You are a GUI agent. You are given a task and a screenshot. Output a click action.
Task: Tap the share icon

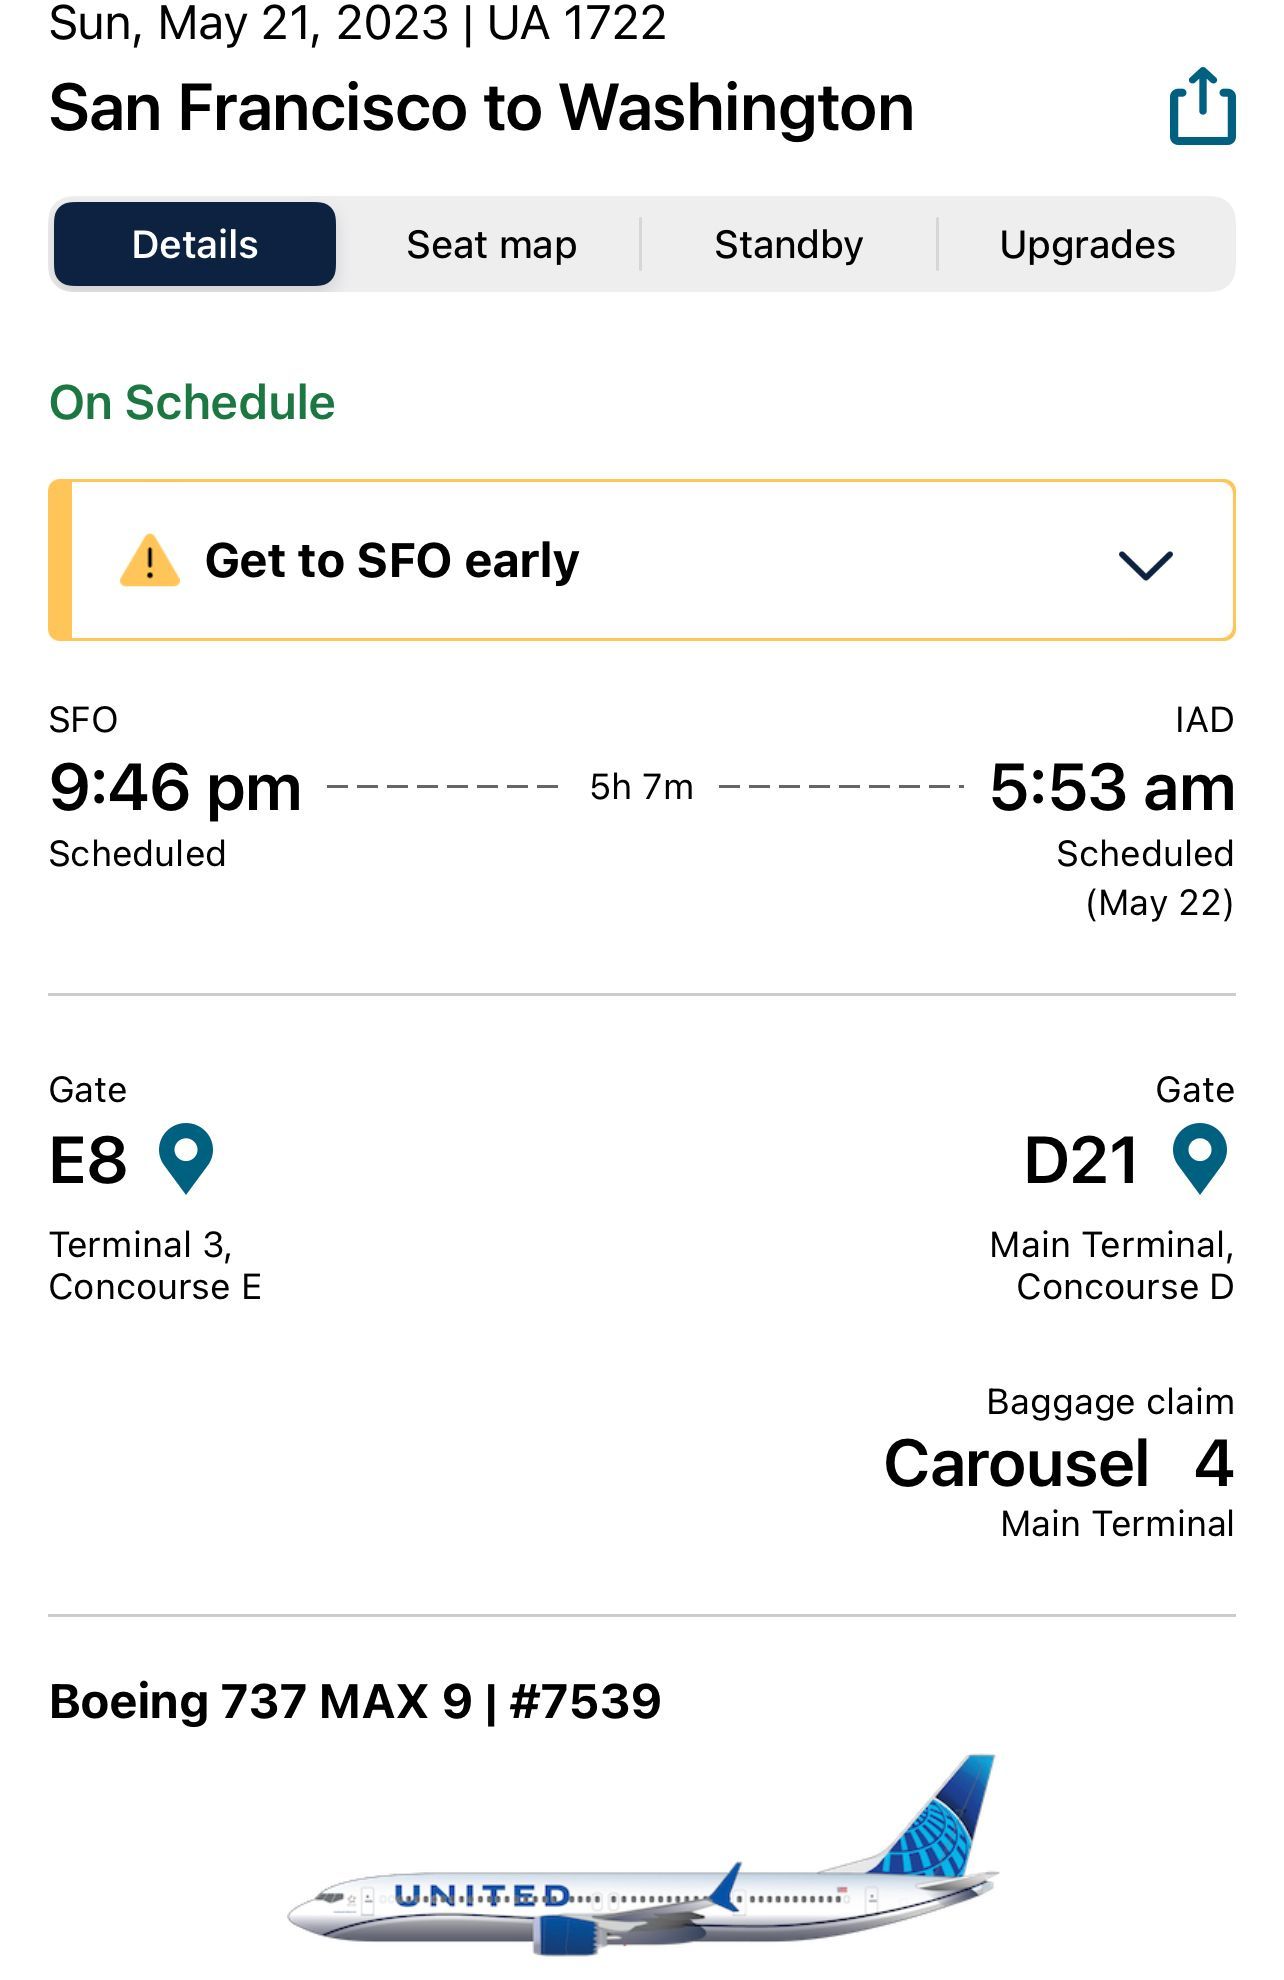(x=1202, y=107)
